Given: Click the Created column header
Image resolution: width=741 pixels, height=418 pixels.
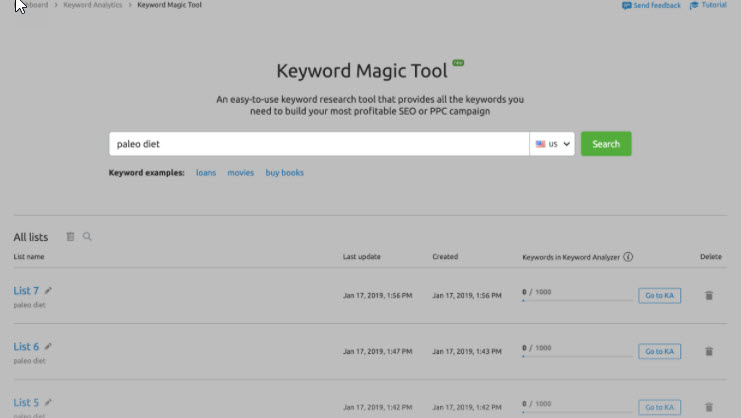Looking at the screenshot, I should (x=445, y=256).
